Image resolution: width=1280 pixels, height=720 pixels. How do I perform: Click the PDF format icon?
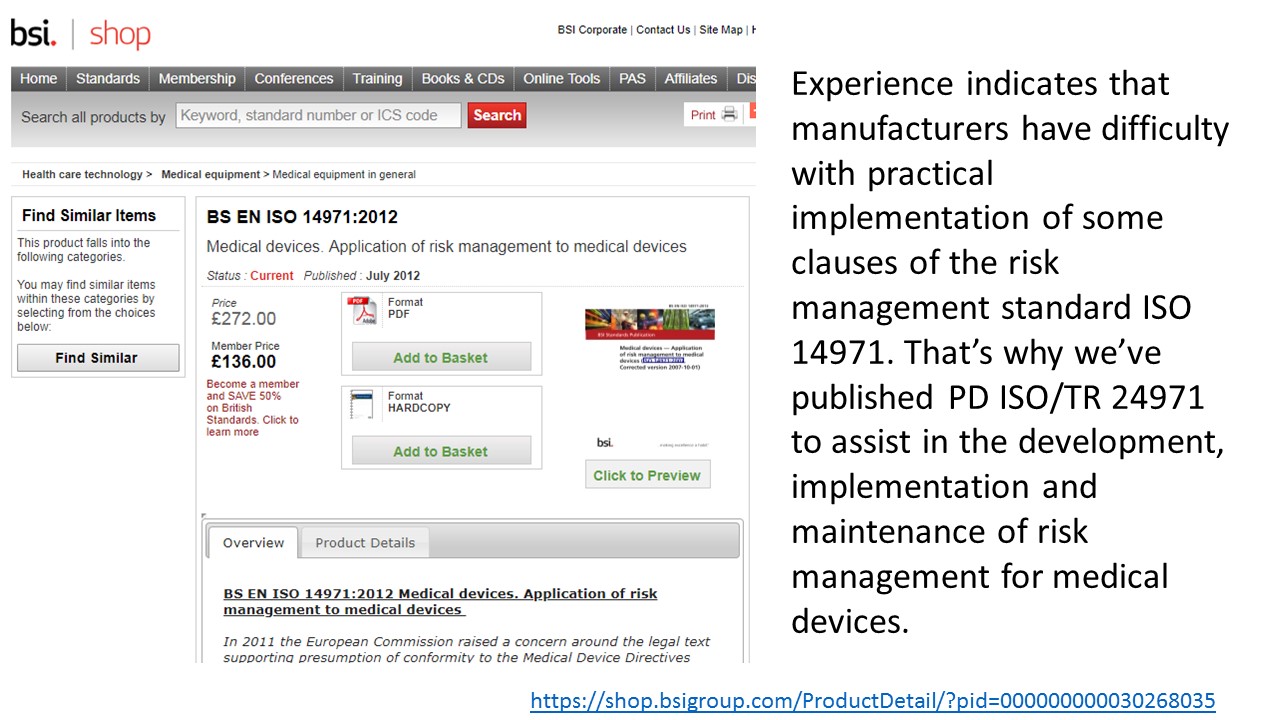(361, 311)
